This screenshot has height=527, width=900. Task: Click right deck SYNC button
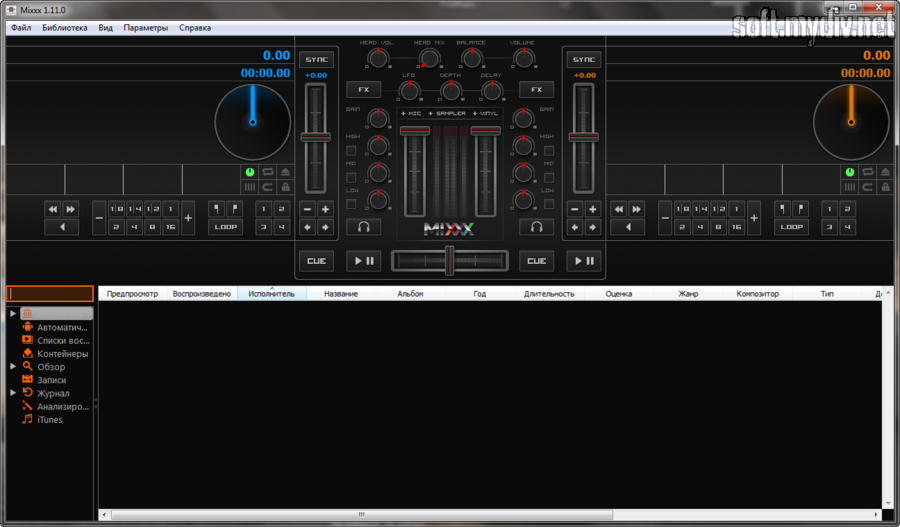pos(584,59)
